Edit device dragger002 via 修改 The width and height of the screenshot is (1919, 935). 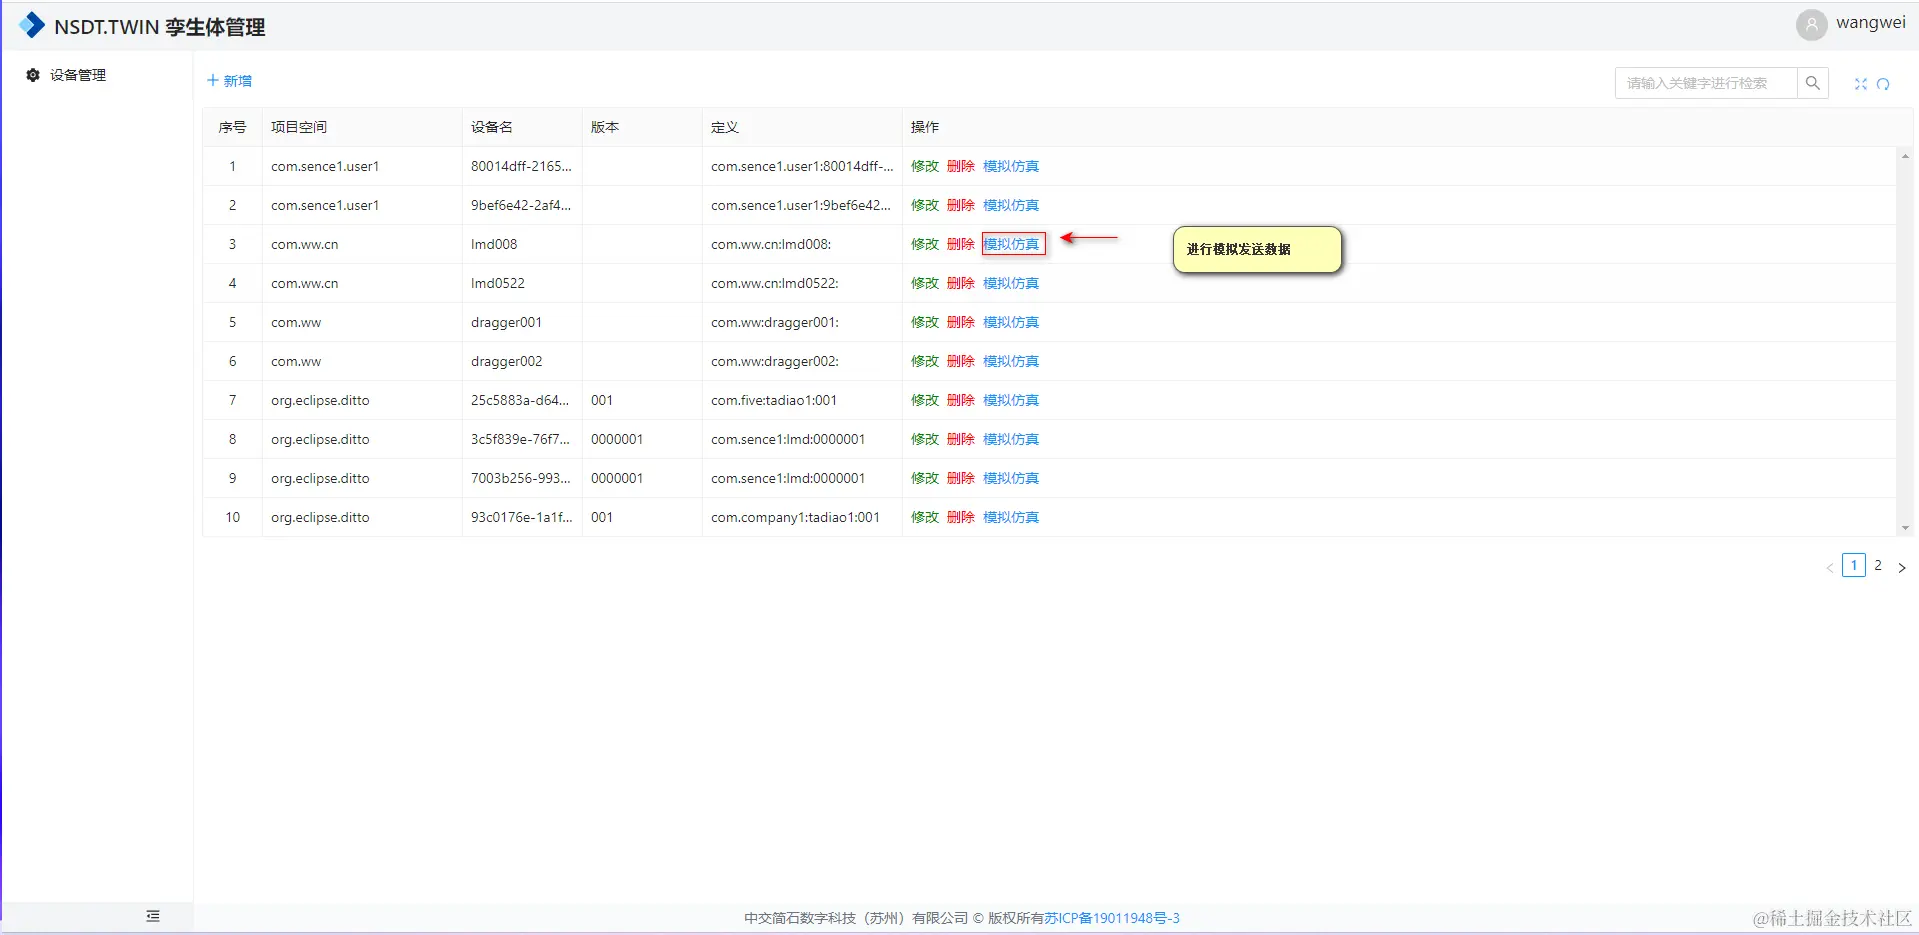click(925, 361)
